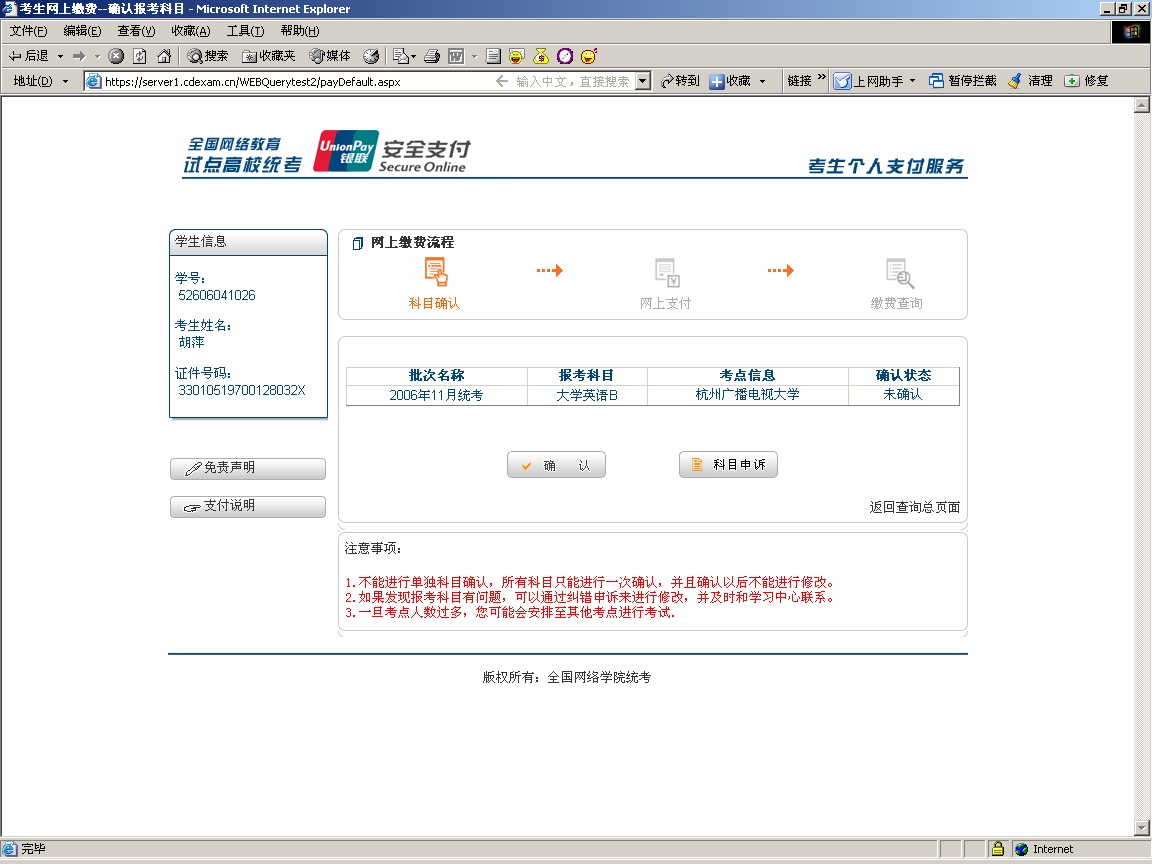Click the History icon in toolbar

371,56
